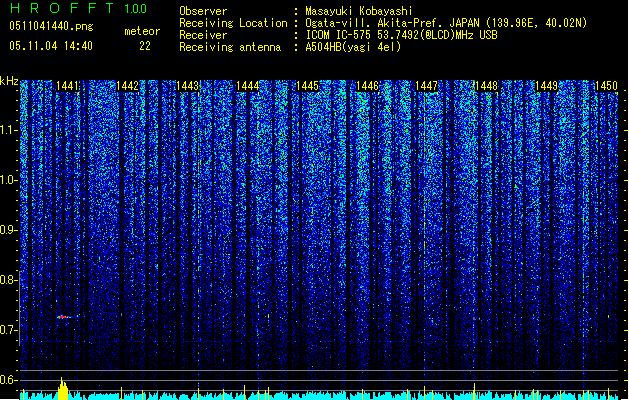Click the 1443 time marker
Image resolution: width=629 pixels, height=400 pixels.
click(x=187, y=86)
